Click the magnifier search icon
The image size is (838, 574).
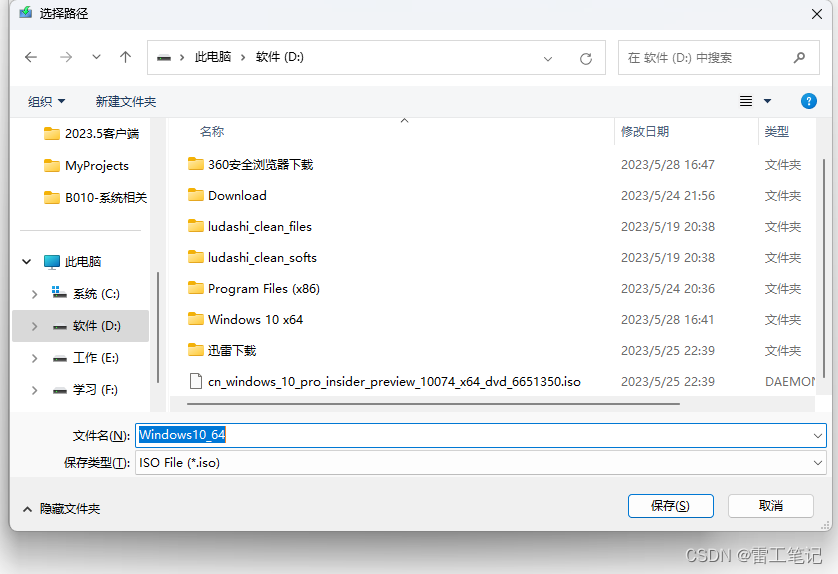[800, 58]
